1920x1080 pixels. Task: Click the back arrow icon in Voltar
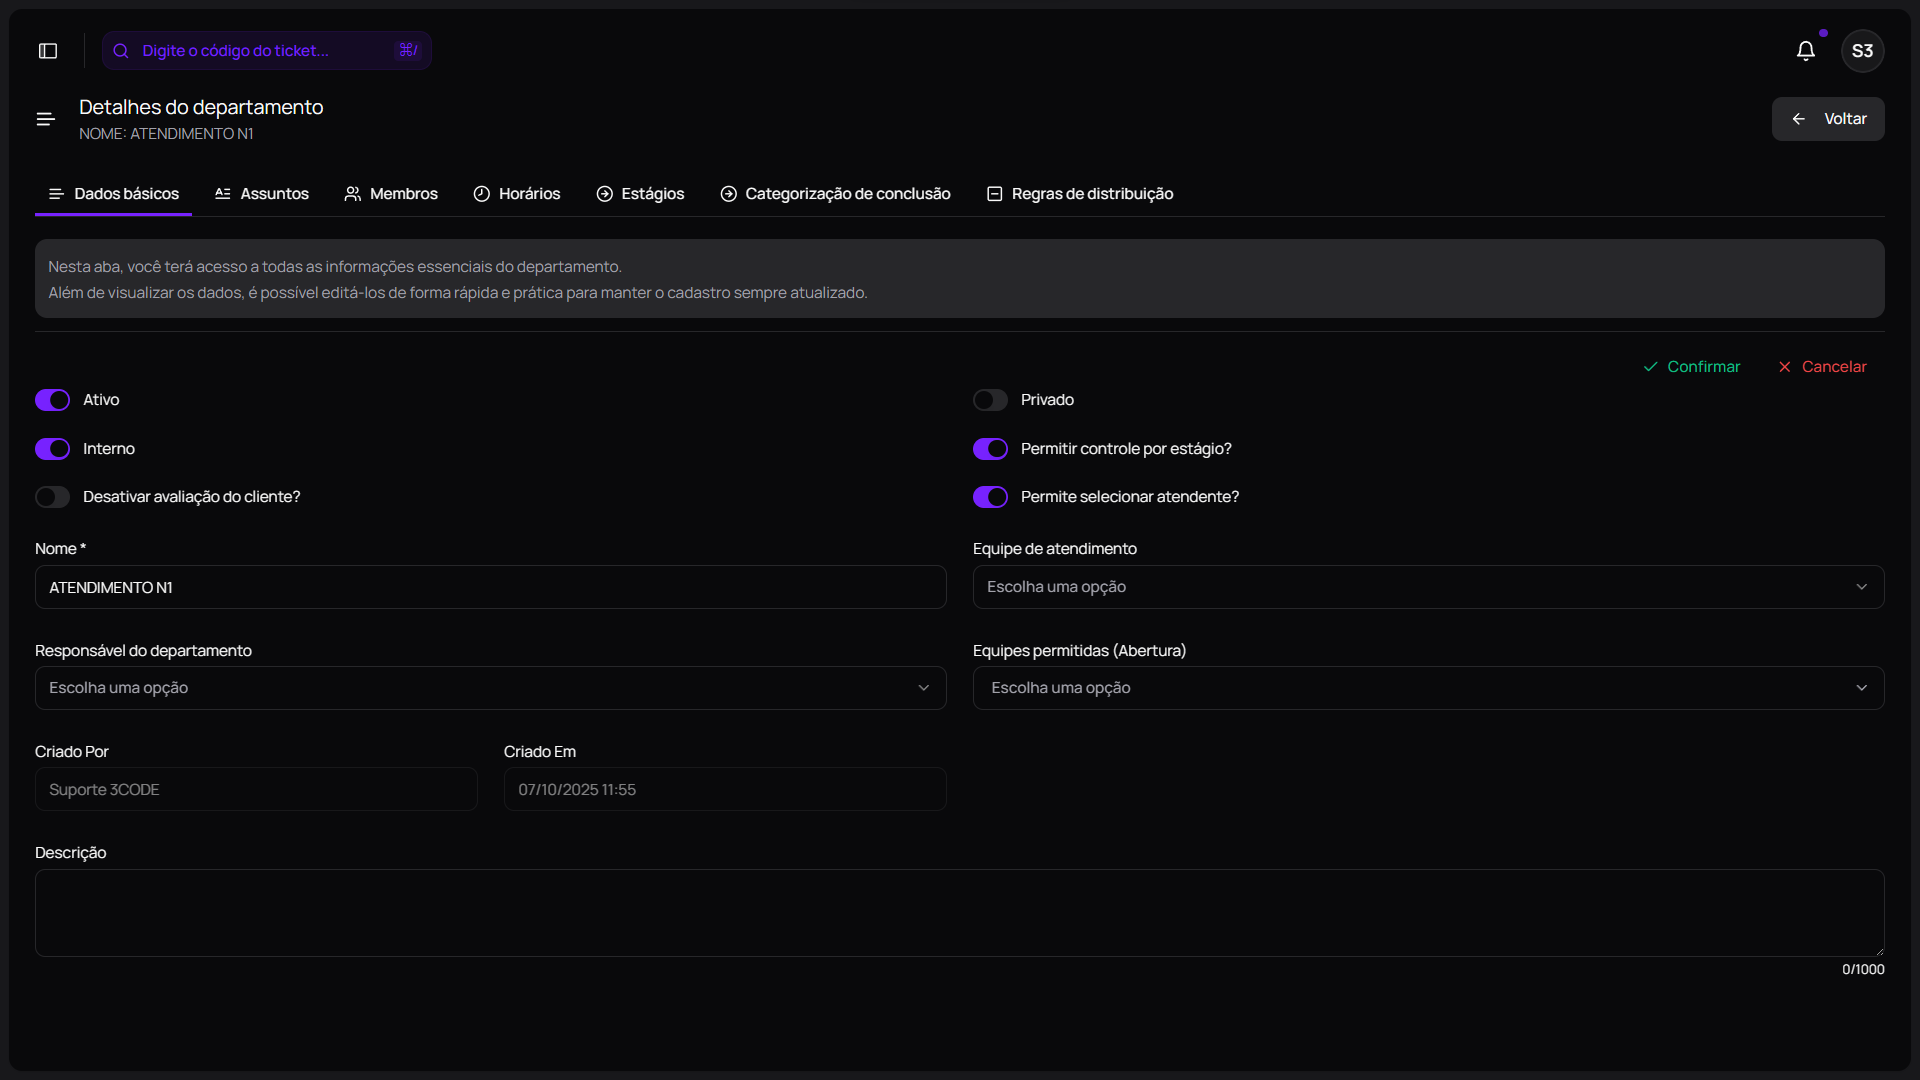[x=1799, y=119]
